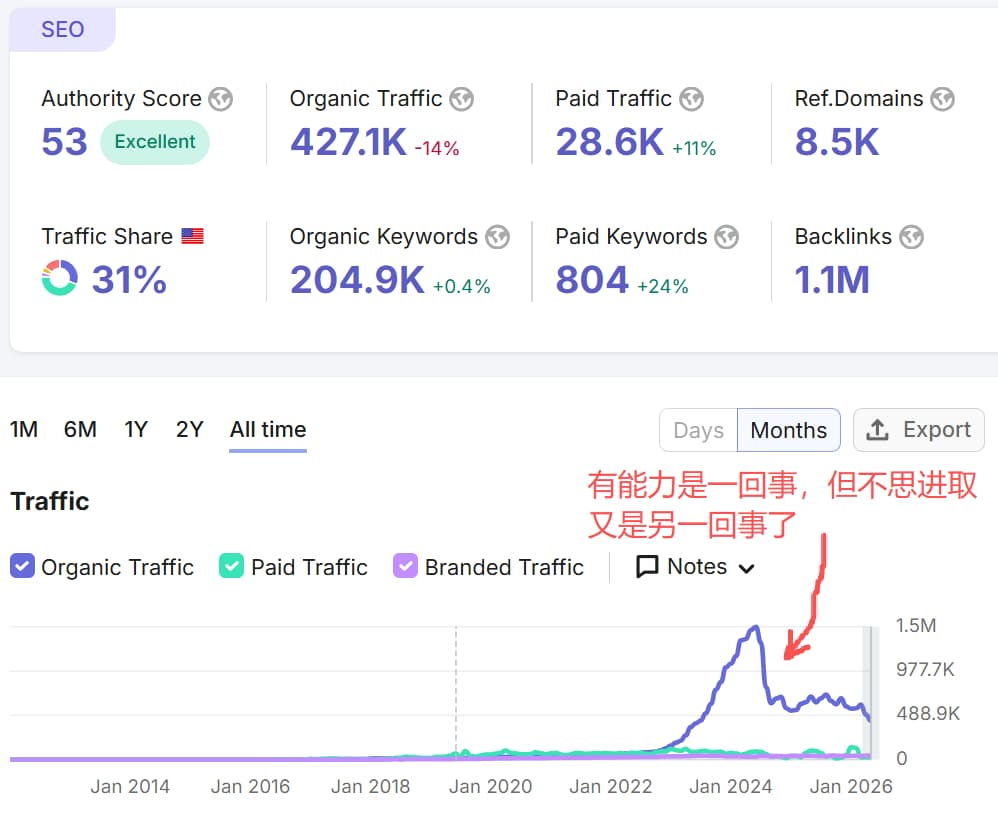Click the +11% paid traffic change
This screenshot has height=815, width=998.
coord(694,148)
